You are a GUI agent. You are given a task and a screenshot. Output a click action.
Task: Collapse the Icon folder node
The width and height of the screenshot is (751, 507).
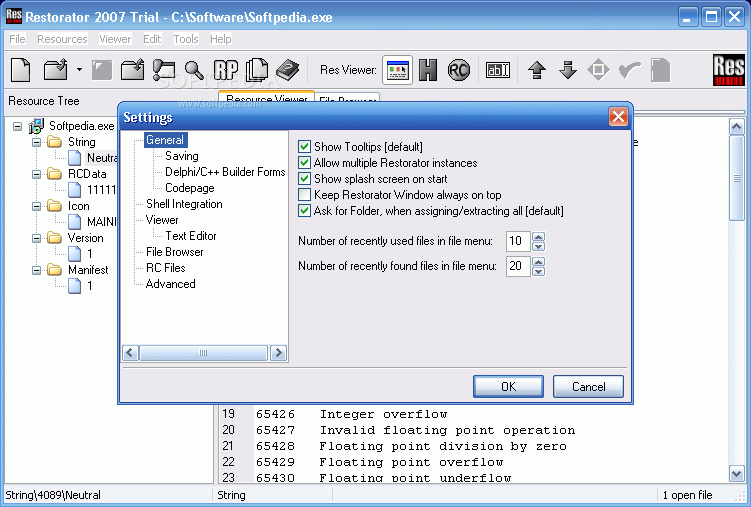tap(36, 206)
